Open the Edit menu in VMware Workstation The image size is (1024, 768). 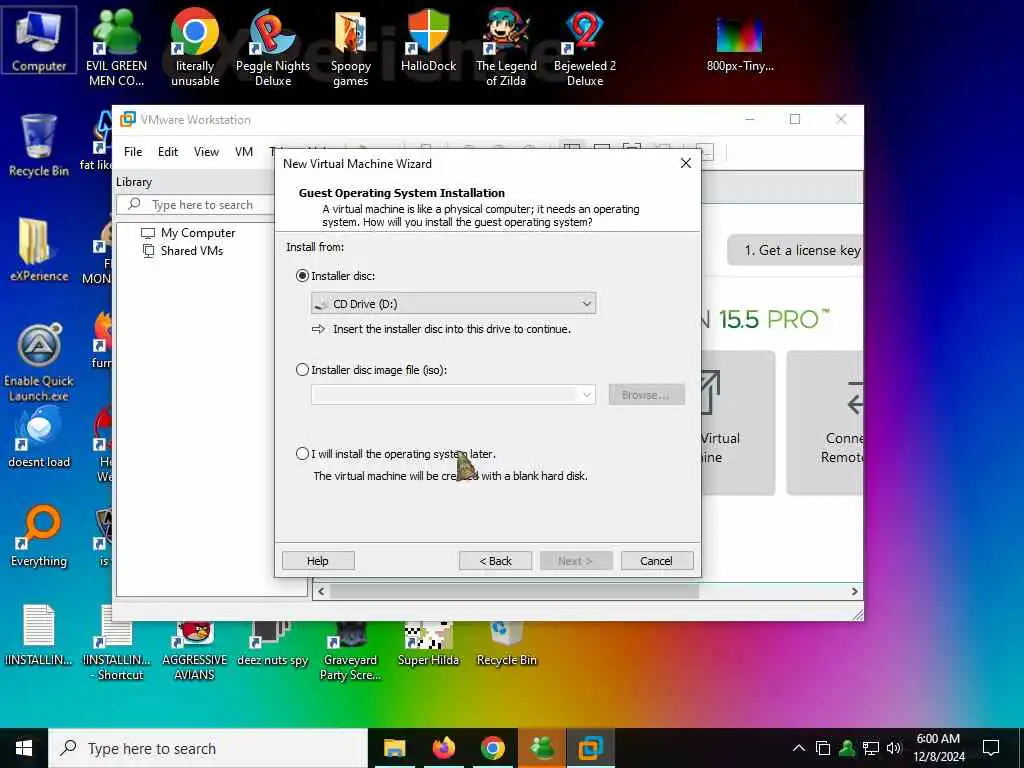pos(168,152)
